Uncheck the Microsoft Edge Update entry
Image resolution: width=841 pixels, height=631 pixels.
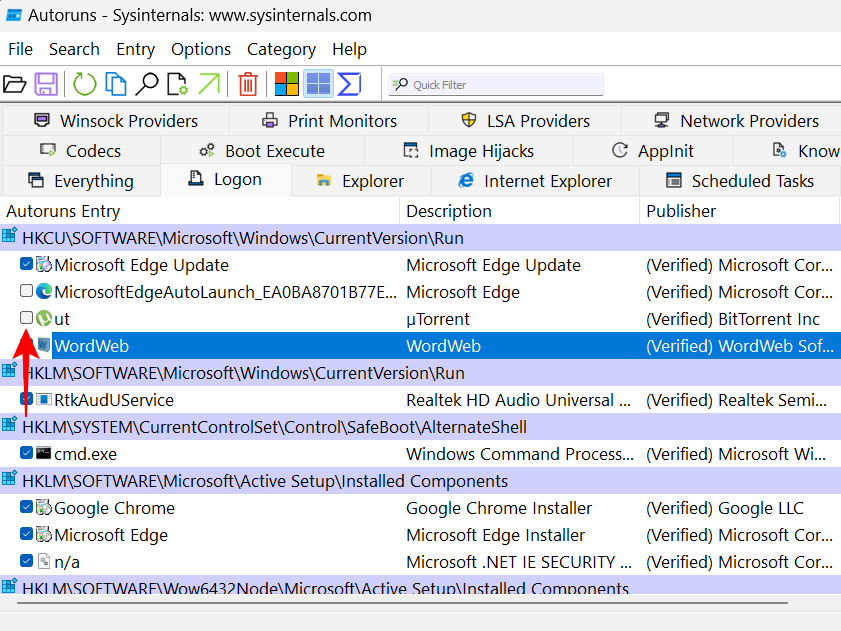tap(27, 265)
